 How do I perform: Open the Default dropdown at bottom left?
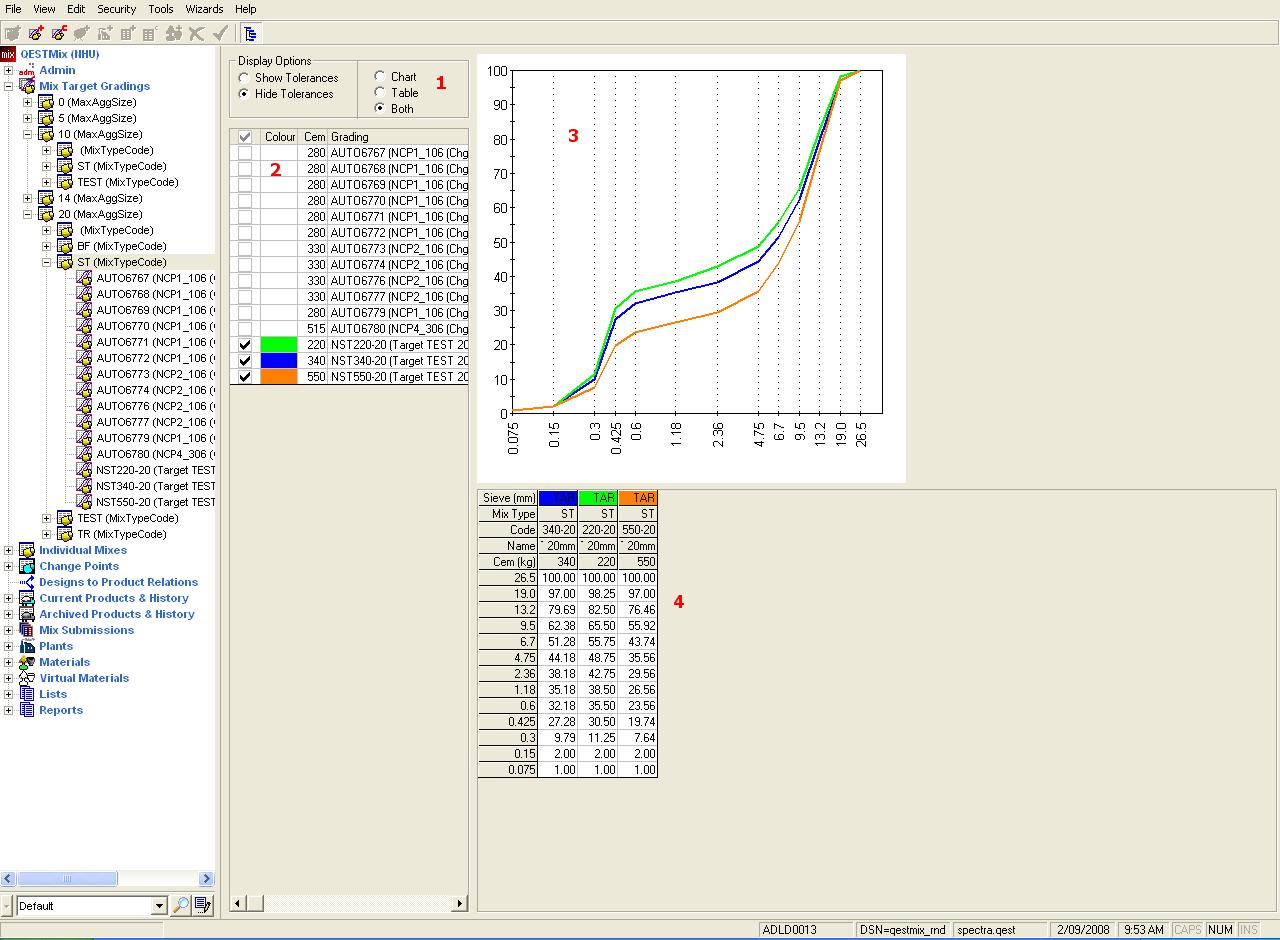[158, 906]
